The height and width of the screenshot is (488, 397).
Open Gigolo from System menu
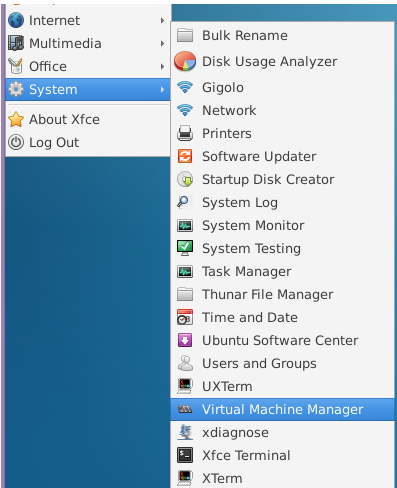[x=283, y=87]
